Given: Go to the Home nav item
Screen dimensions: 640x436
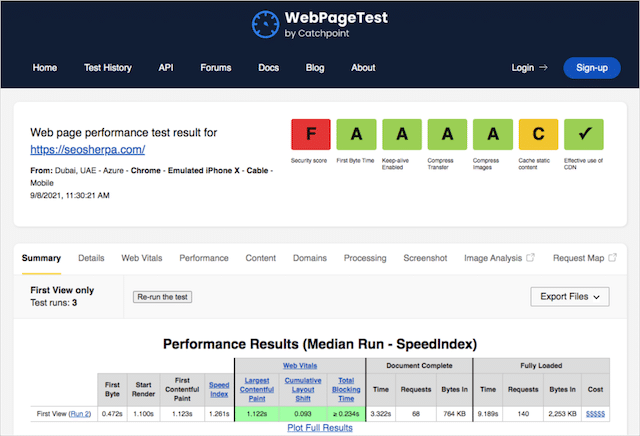Looking at the screenshot, I should 45,68.
